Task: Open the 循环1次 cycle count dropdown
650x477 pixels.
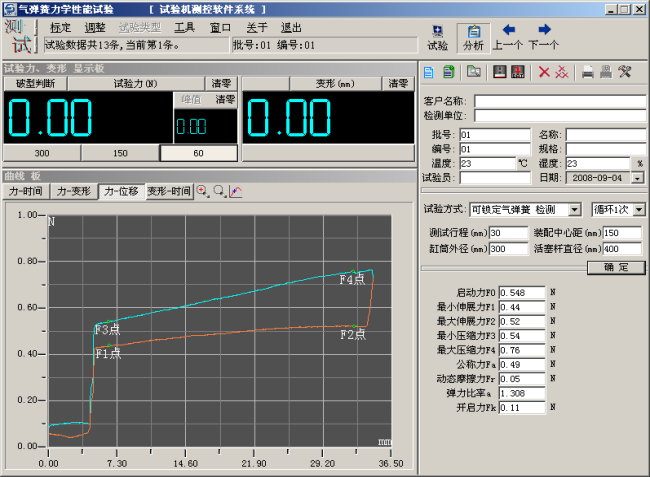Action: pos(639,210)
